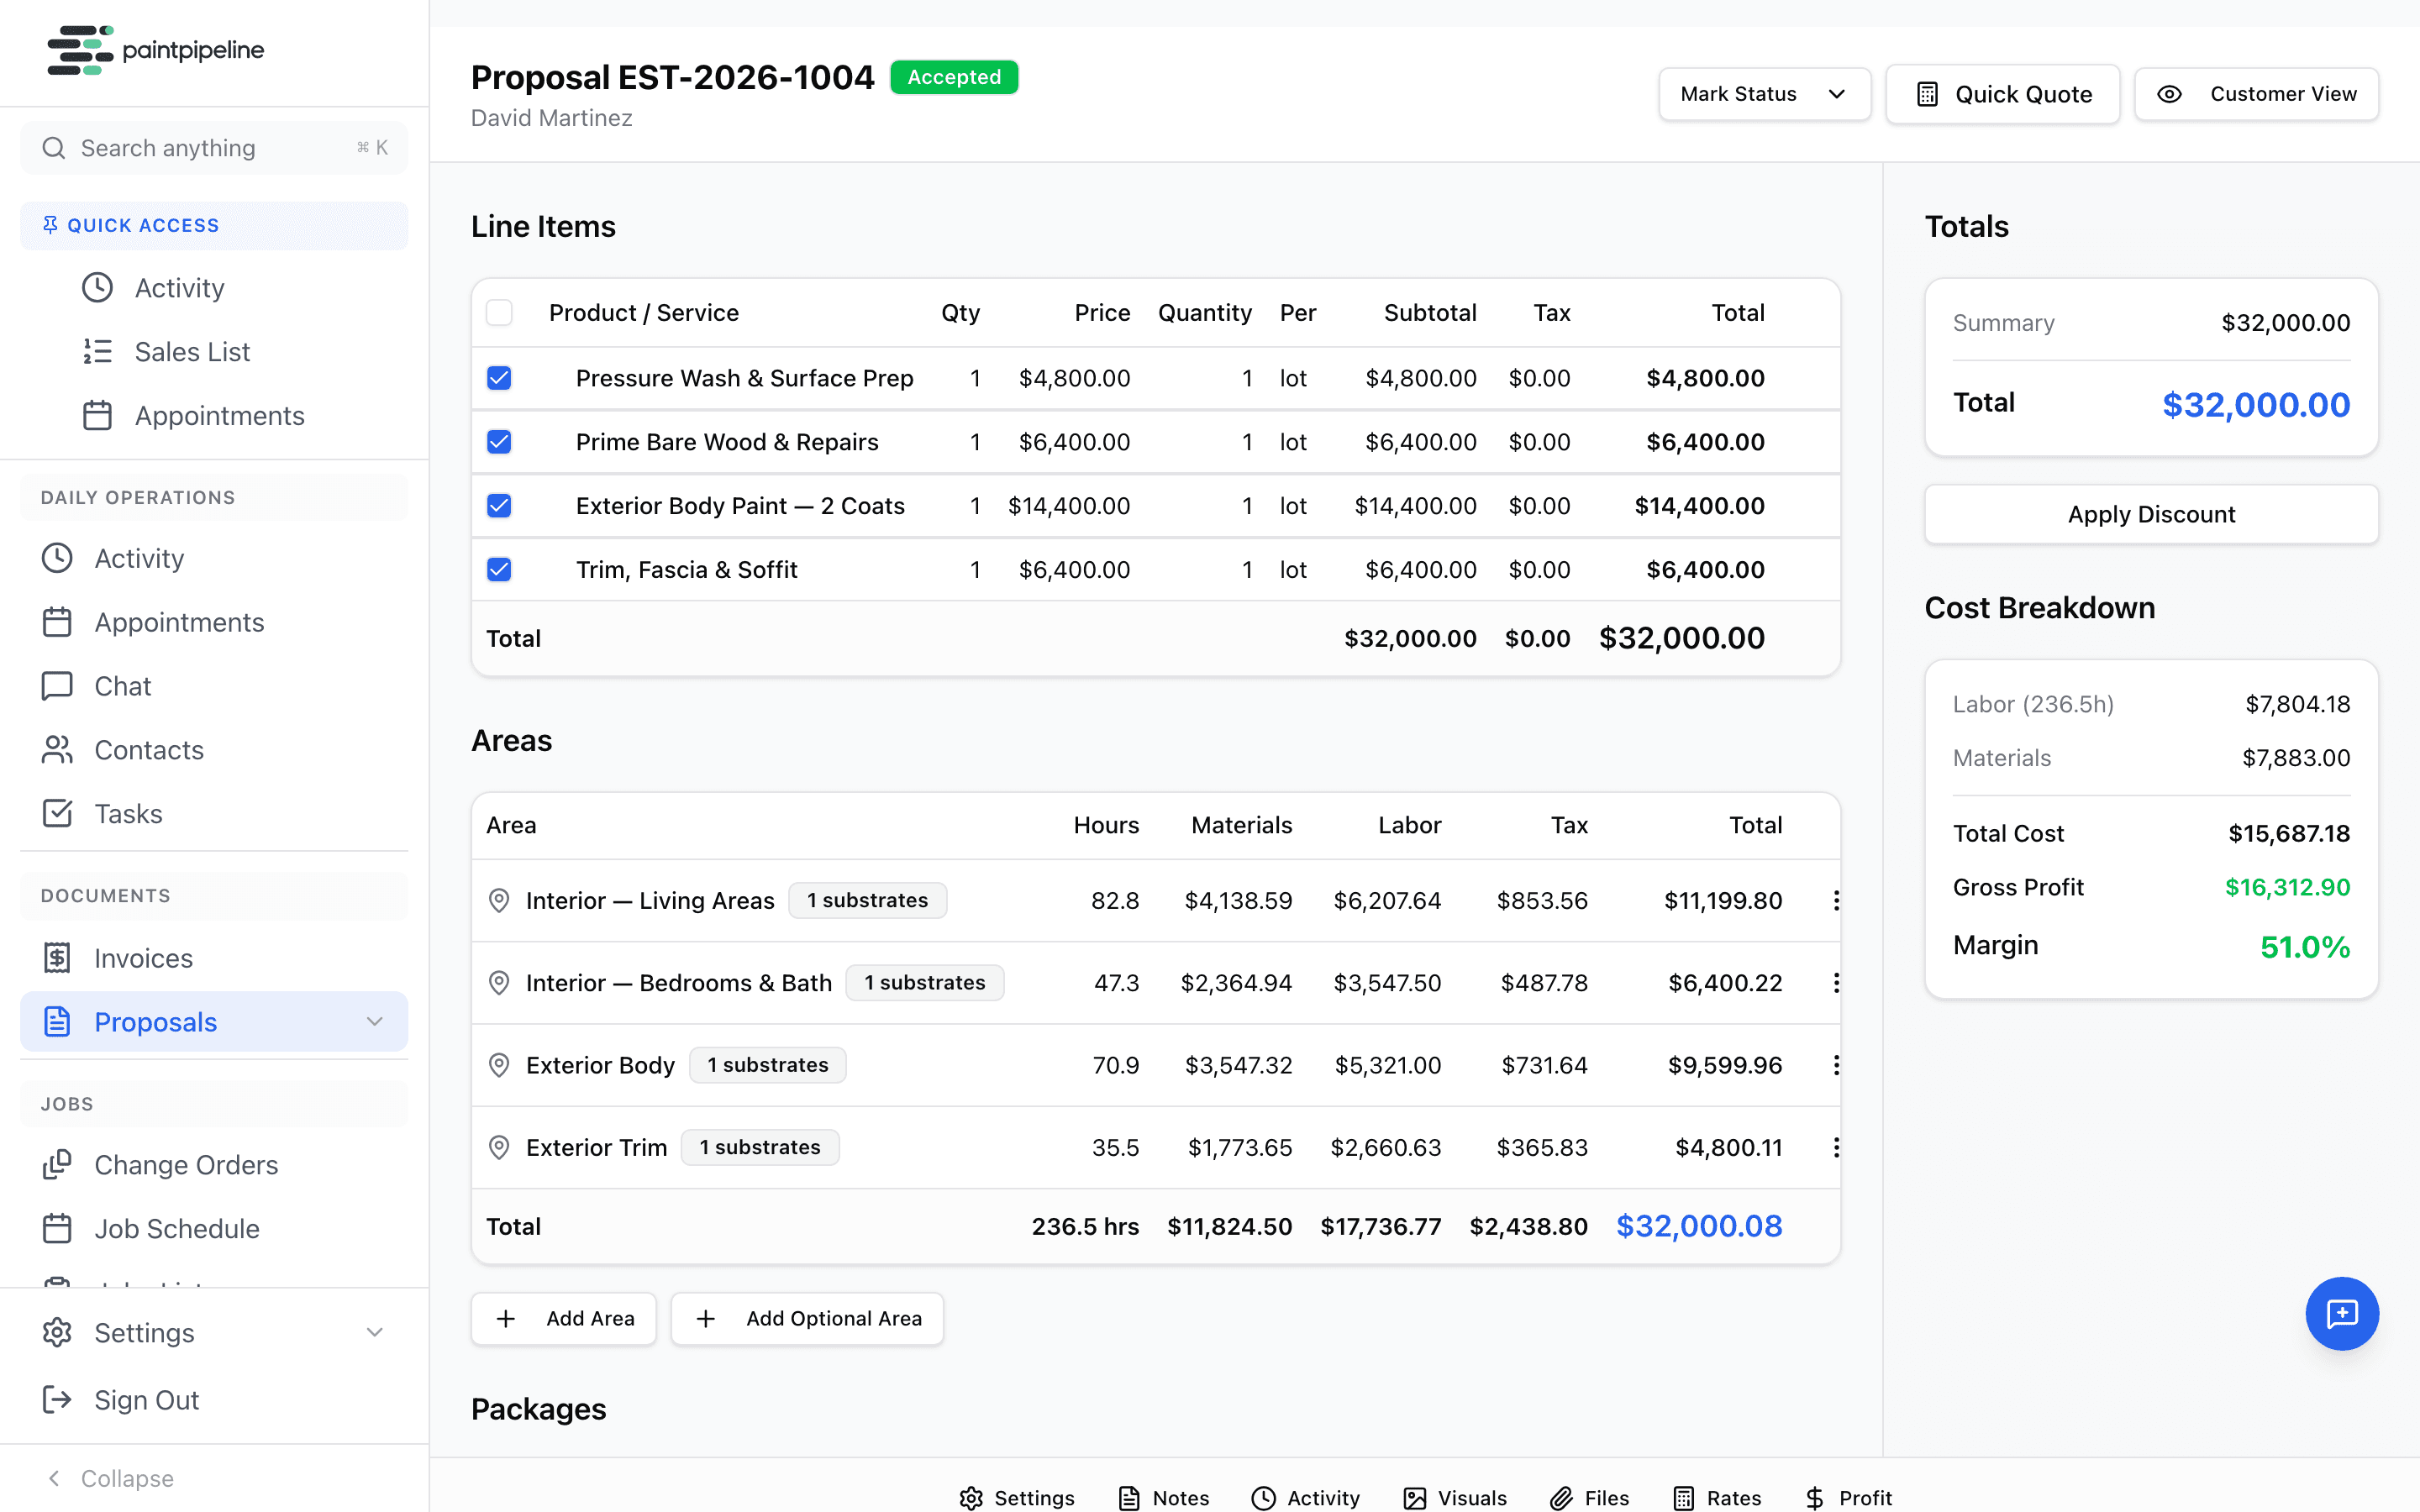The height and width of the screenshot is (1512, 2420).
Task: Open the Job Schedule calendar icon
Action: tap(57, 1228)
